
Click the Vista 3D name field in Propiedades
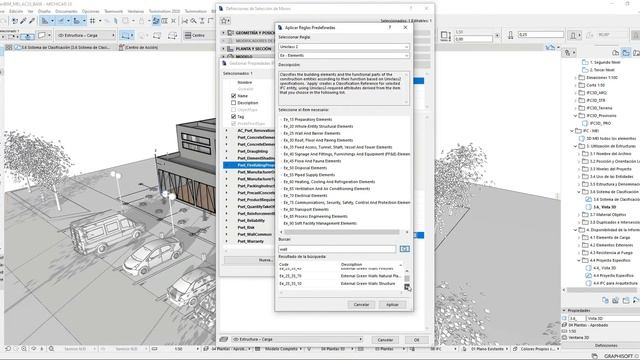tap(613, 318)
